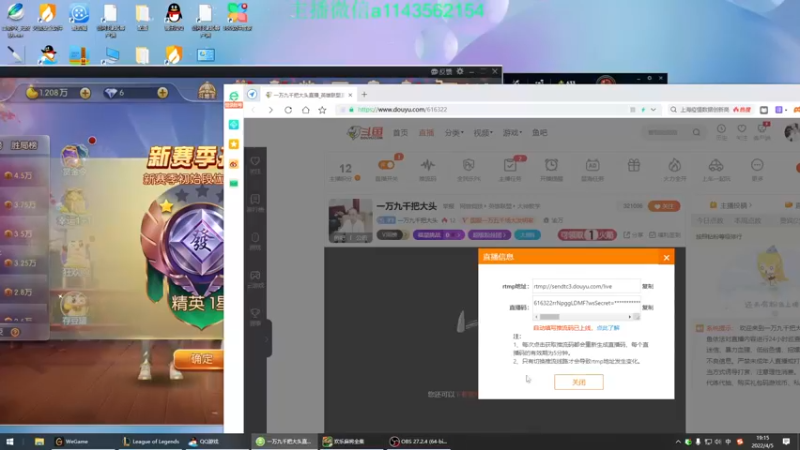Select 直播 in Douyu navigation
Screen dimensions: 800x450
tap(426, 133)
